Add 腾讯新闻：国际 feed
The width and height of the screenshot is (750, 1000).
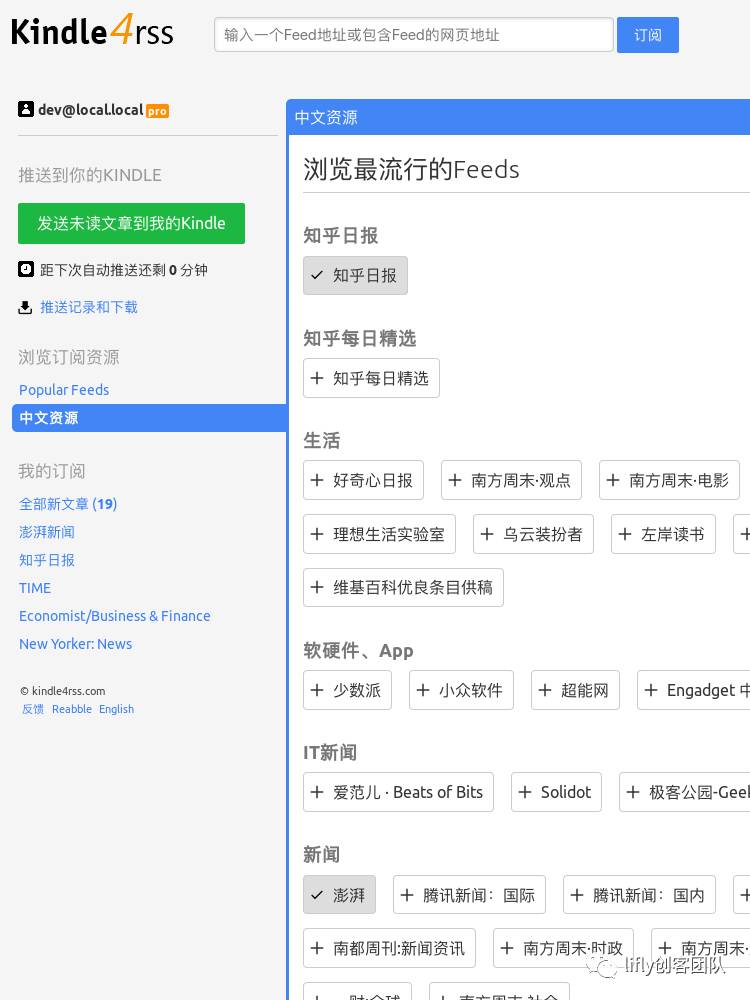469,895
